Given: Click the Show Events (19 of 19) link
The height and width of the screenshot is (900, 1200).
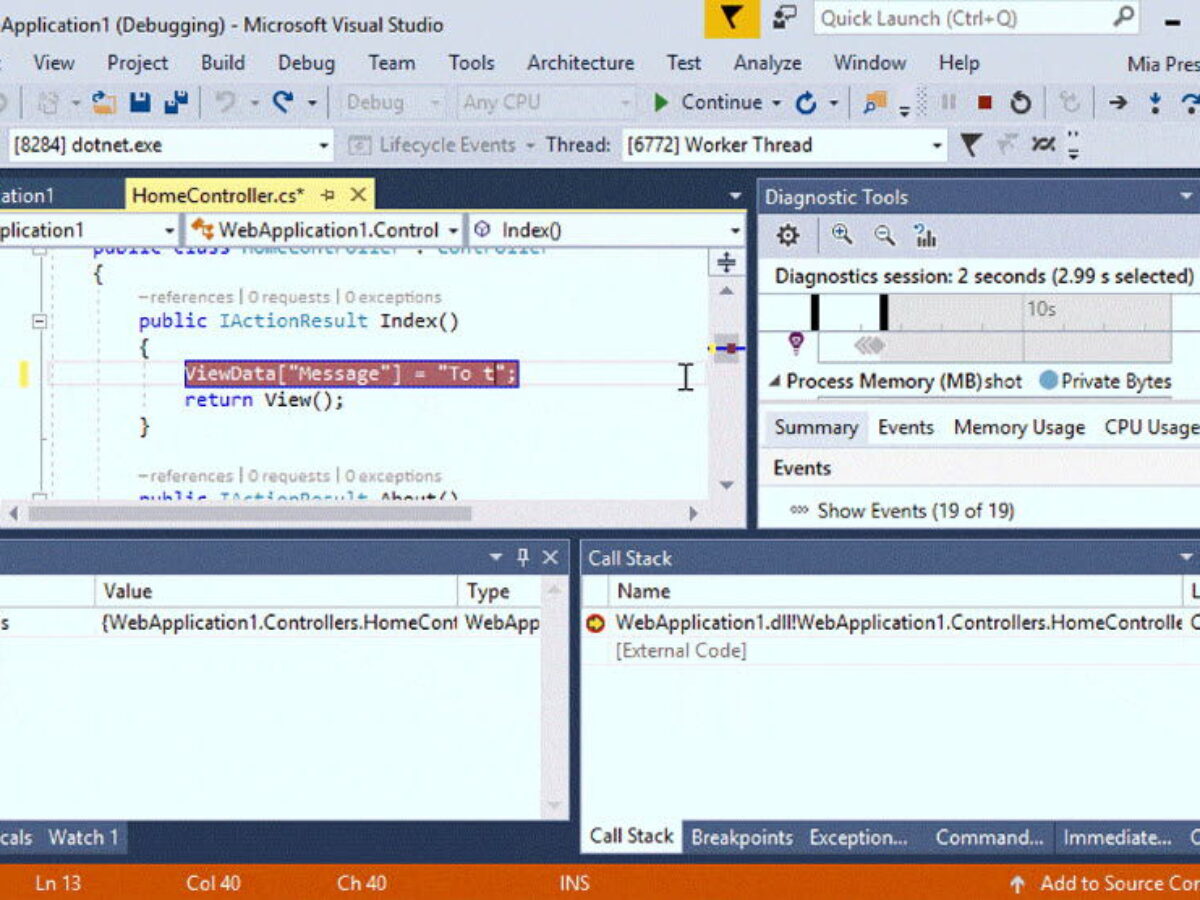Looking at the screenshot, I should [x=916, y=510].
